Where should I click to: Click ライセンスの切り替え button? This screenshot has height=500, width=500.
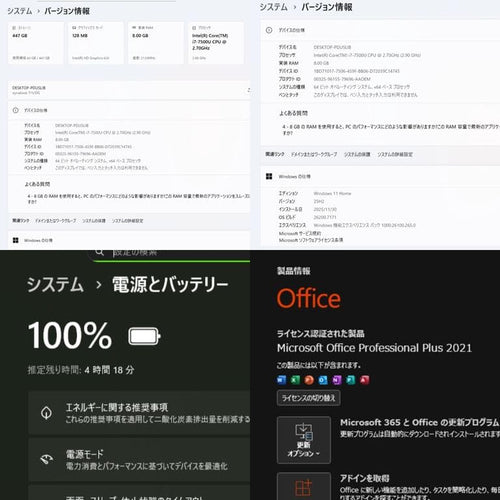pyautogui.click(x=308, y=398)
